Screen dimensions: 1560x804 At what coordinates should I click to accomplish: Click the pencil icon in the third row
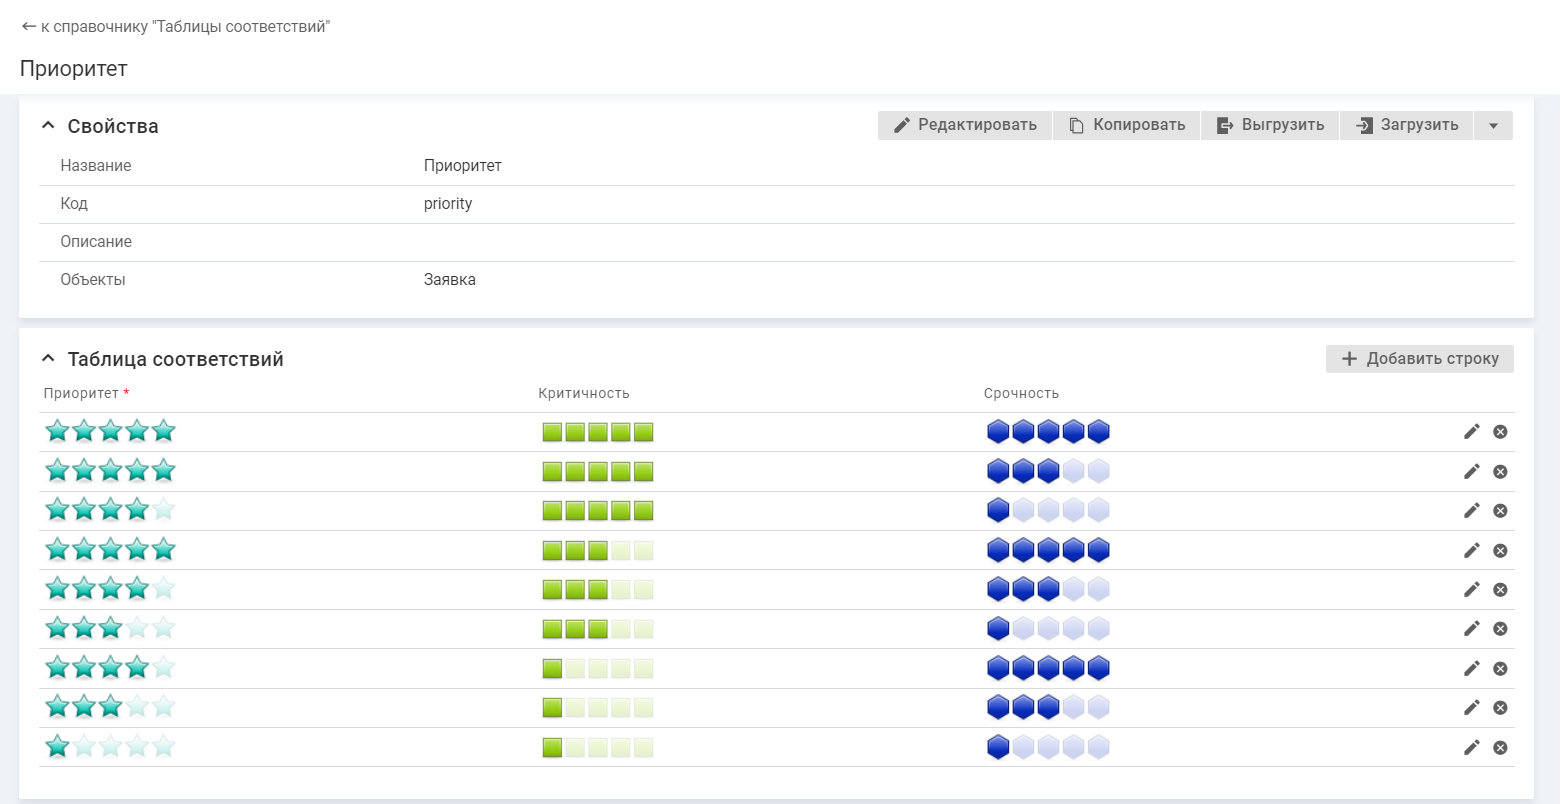tap(1471, 511)
